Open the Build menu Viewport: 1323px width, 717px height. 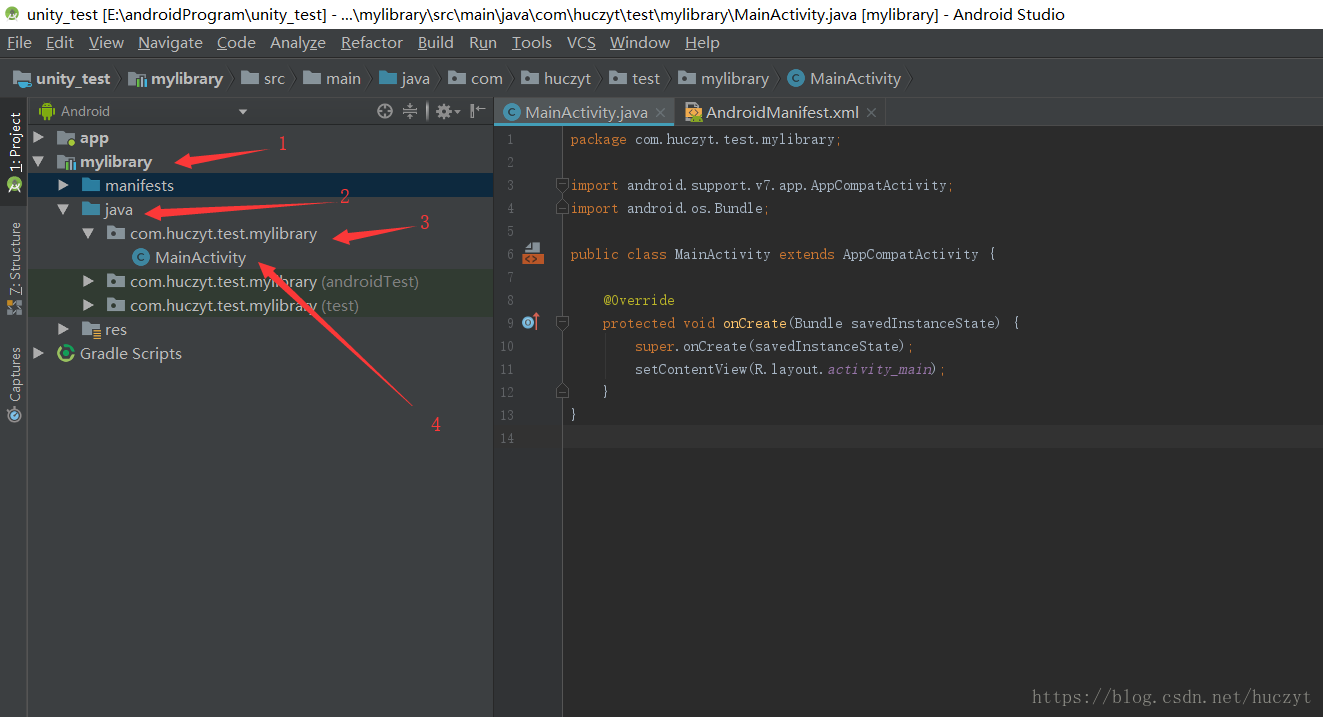pos(436,43)
